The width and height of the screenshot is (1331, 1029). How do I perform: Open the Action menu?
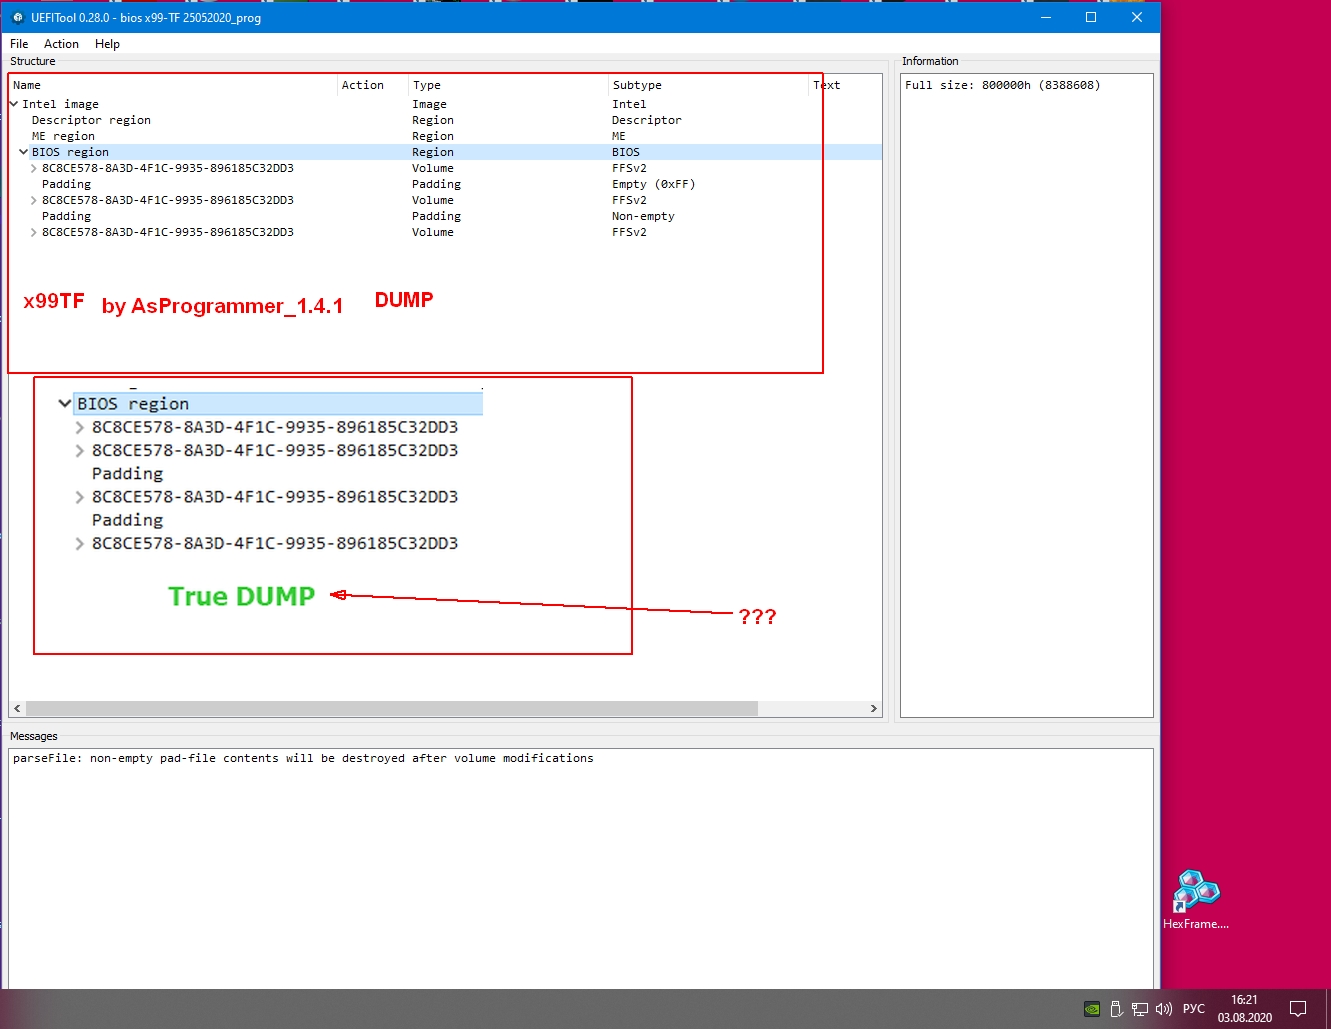[61, 44]
